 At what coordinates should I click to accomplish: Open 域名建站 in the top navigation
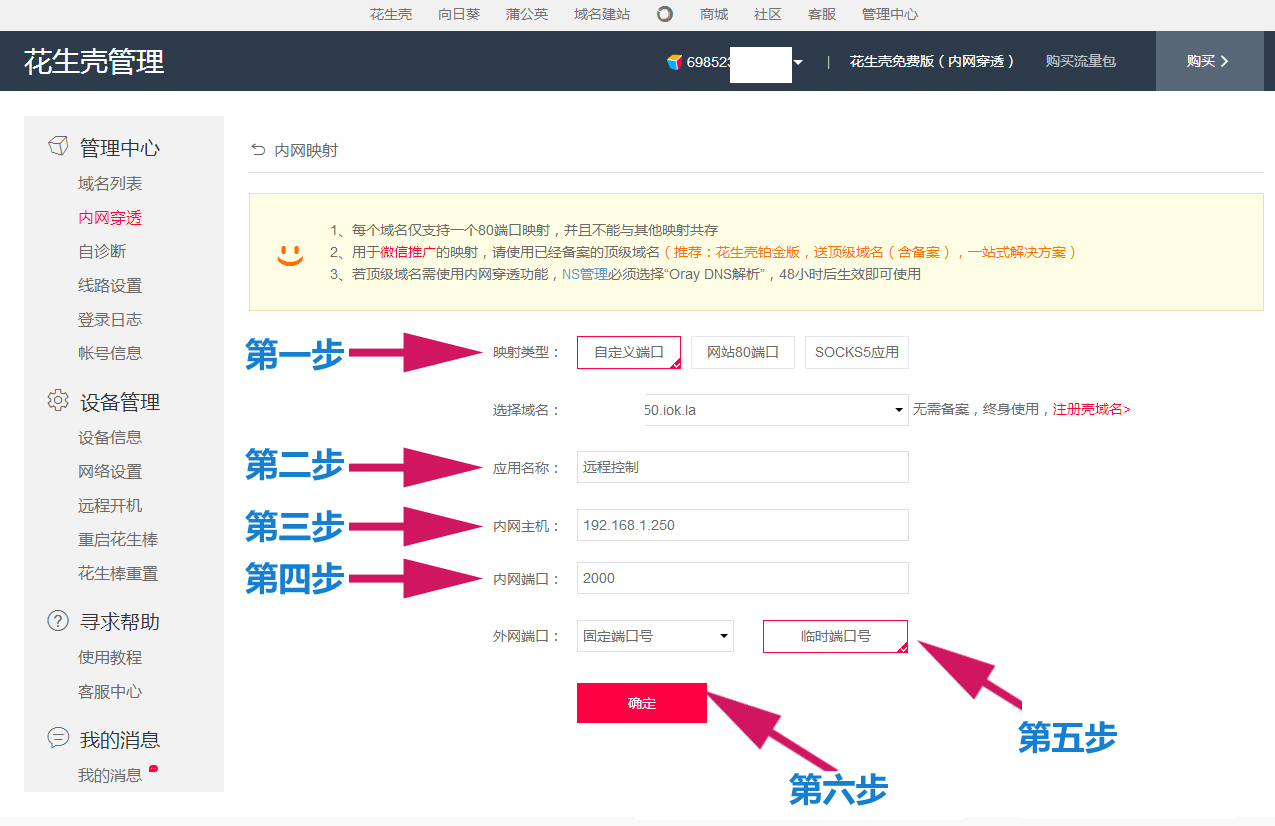602,14
